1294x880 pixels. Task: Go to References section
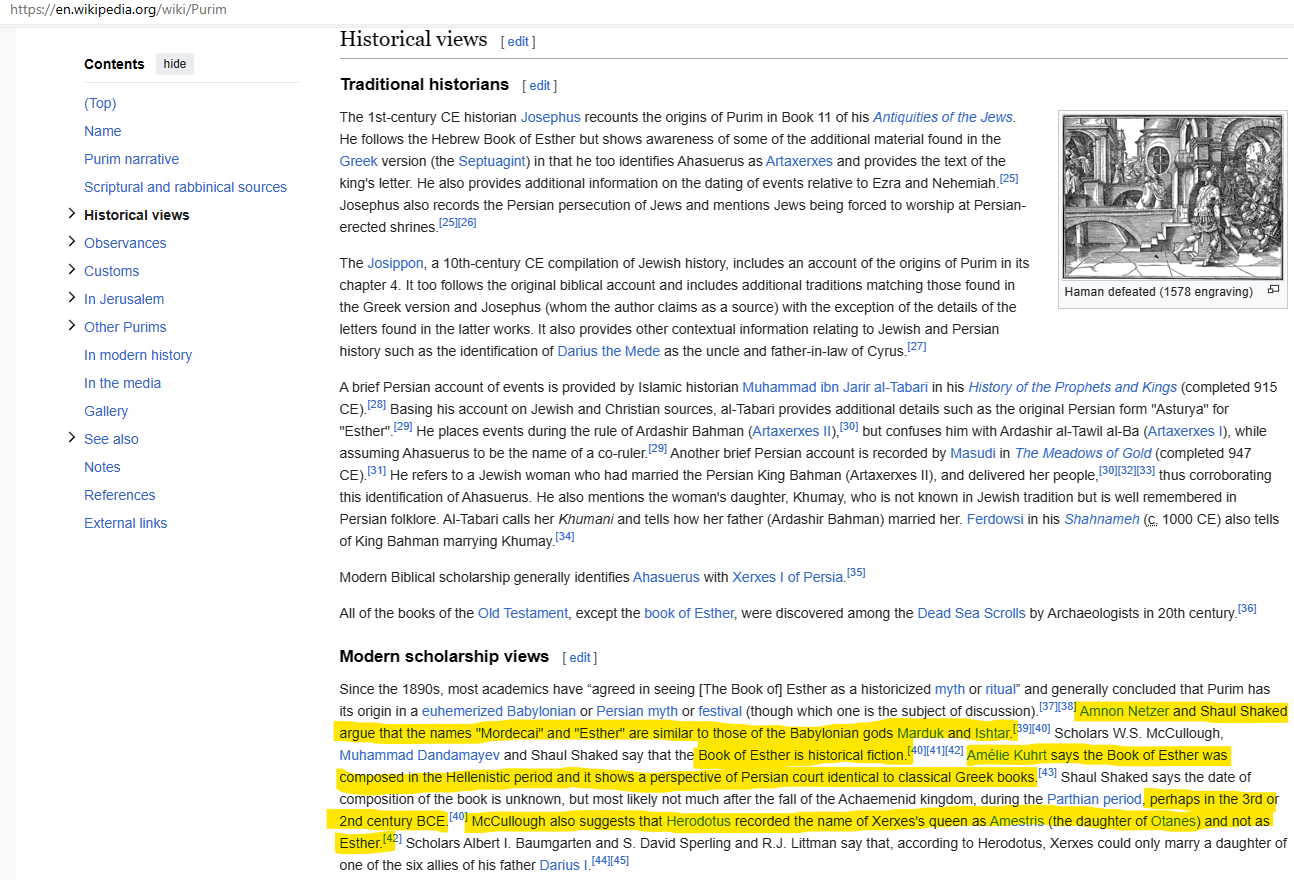(120, 495)
